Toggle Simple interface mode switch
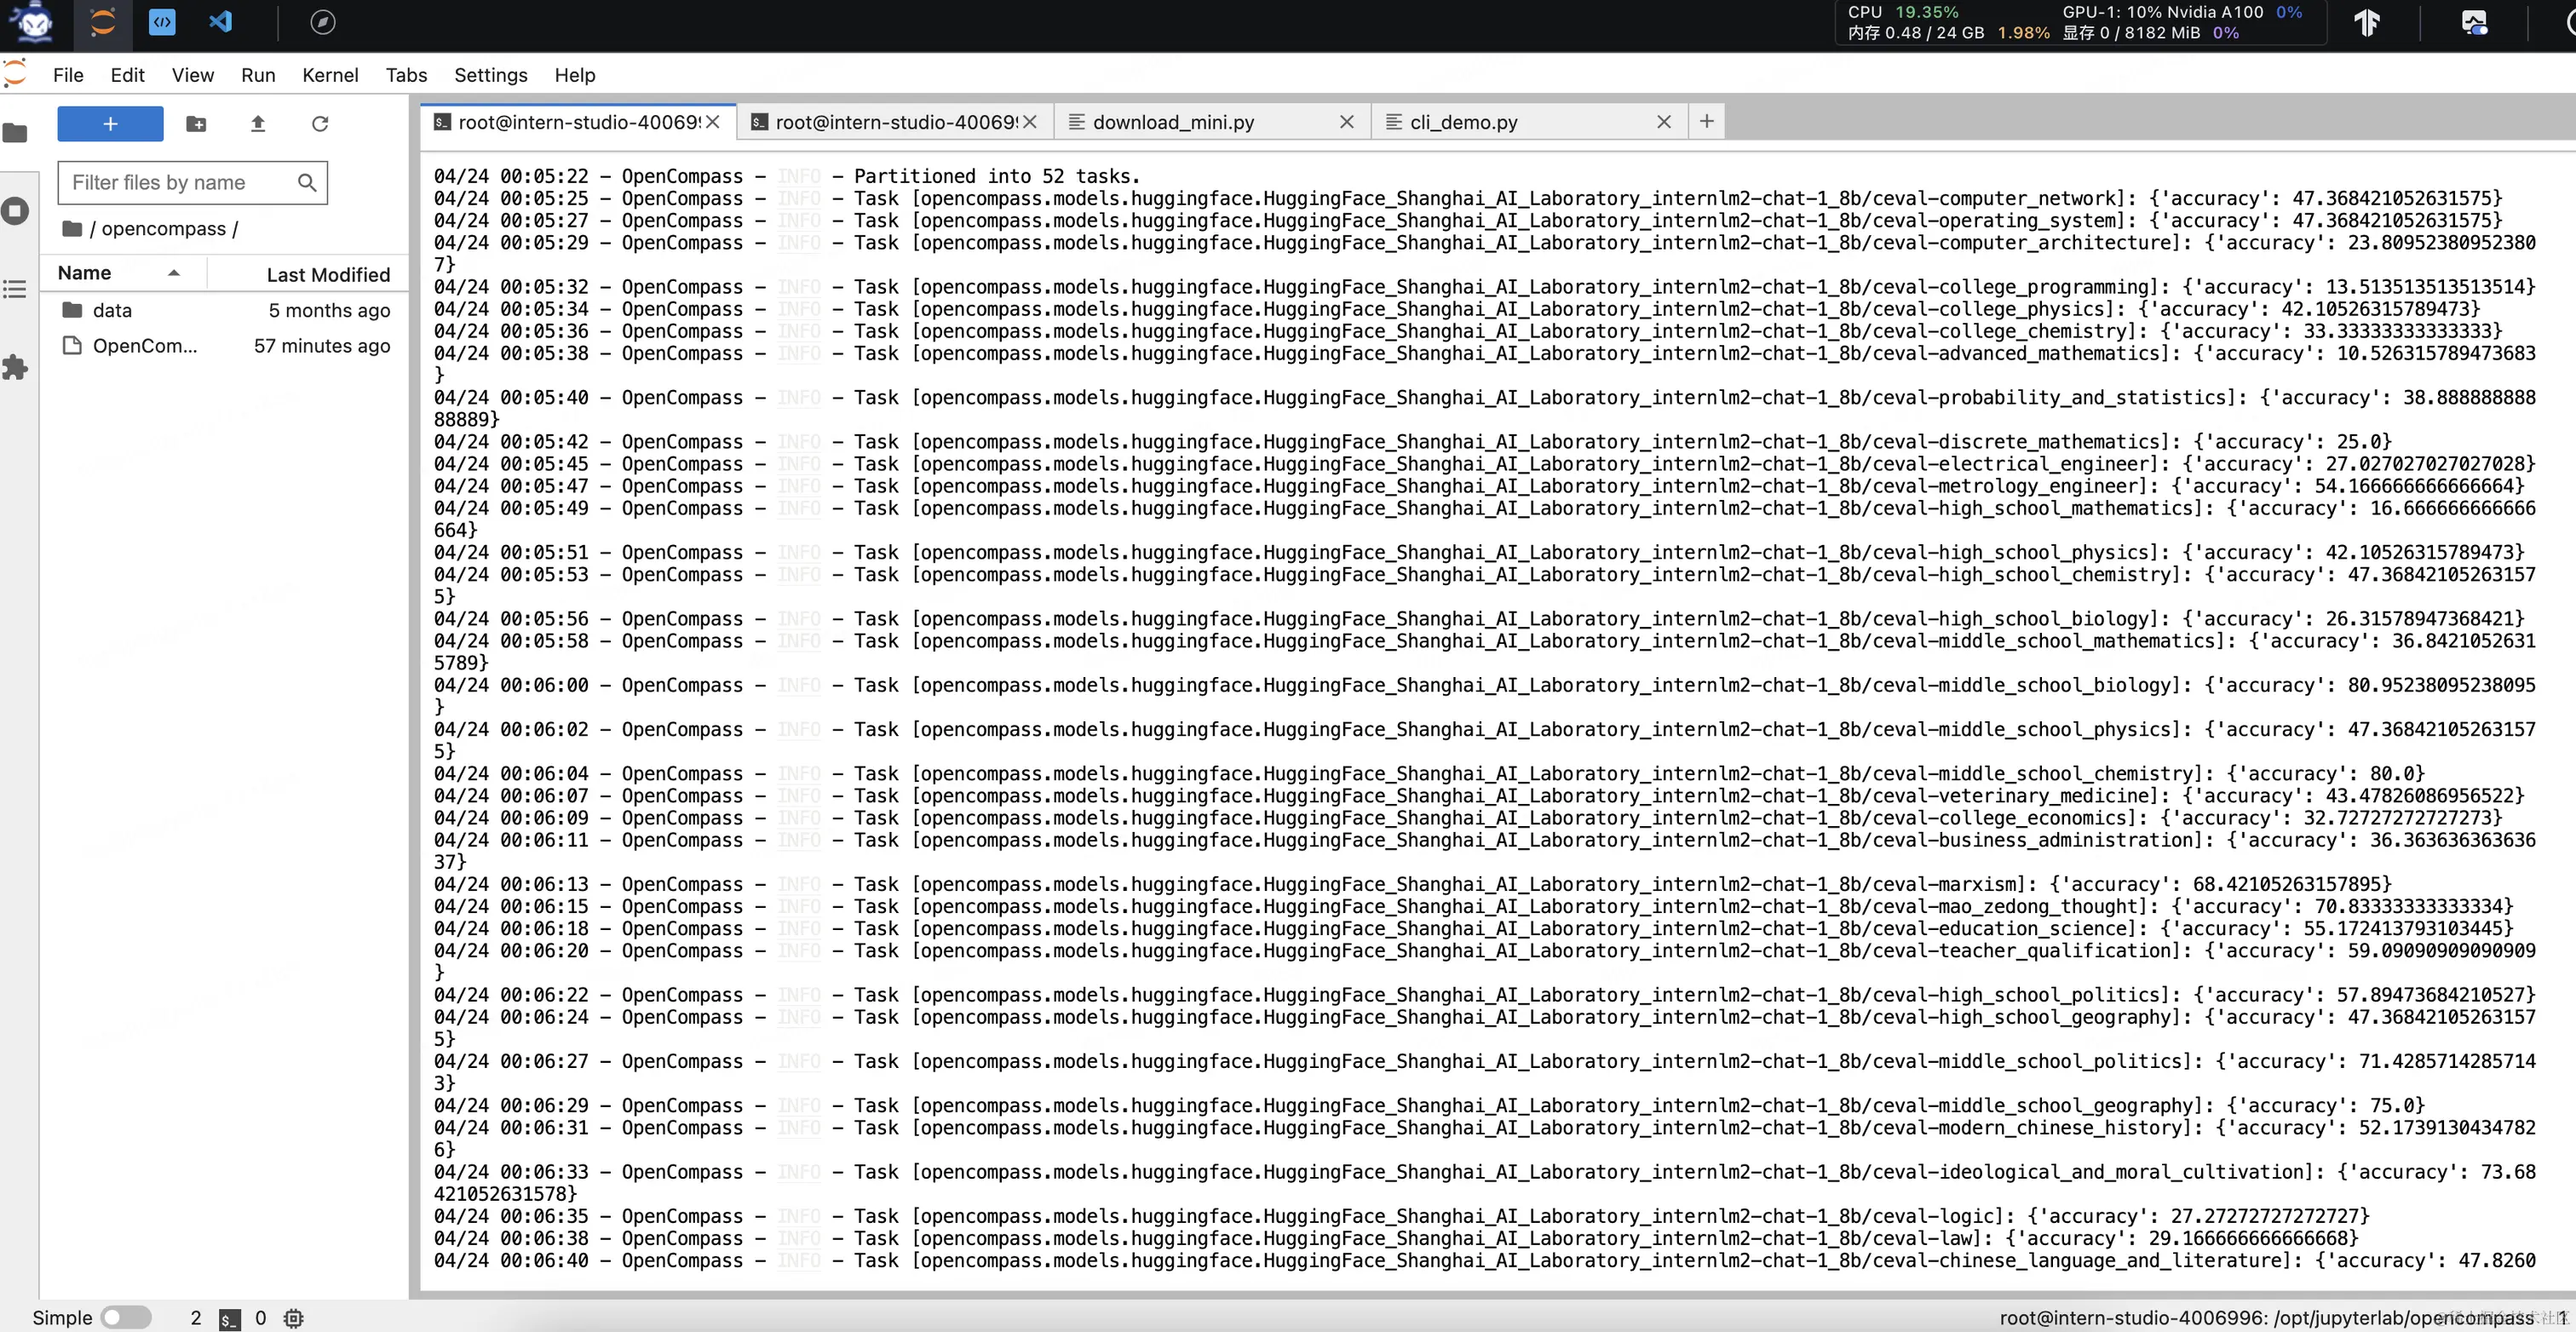2576x1332 pixels. 126,1317
